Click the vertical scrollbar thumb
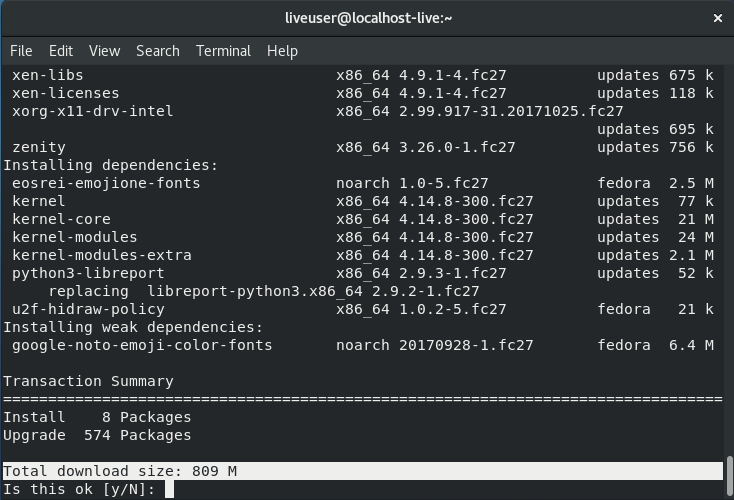This screenshot has width=734, height=500. coord(729,476)
